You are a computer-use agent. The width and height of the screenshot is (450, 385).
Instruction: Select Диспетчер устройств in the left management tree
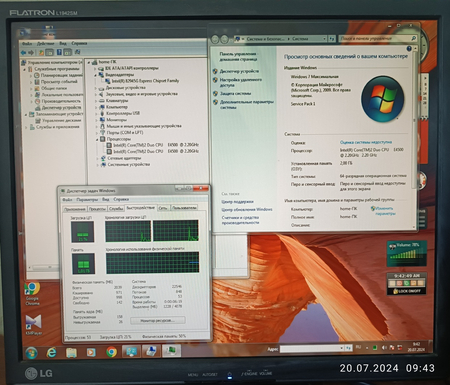61,107
